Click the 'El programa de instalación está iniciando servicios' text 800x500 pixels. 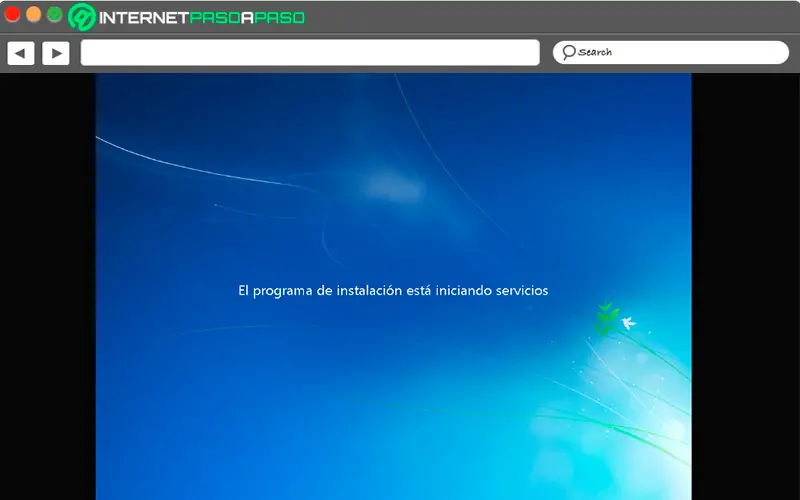click(x=393, y=291)
